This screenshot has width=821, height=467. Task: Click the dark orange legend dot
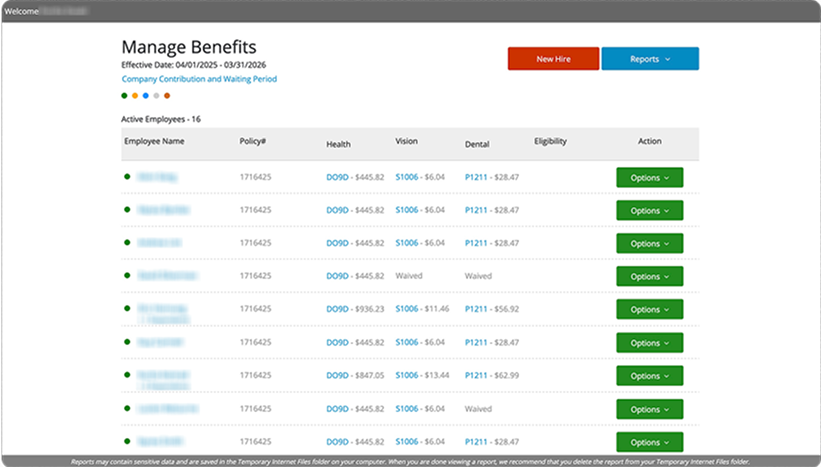click(167, 96)
